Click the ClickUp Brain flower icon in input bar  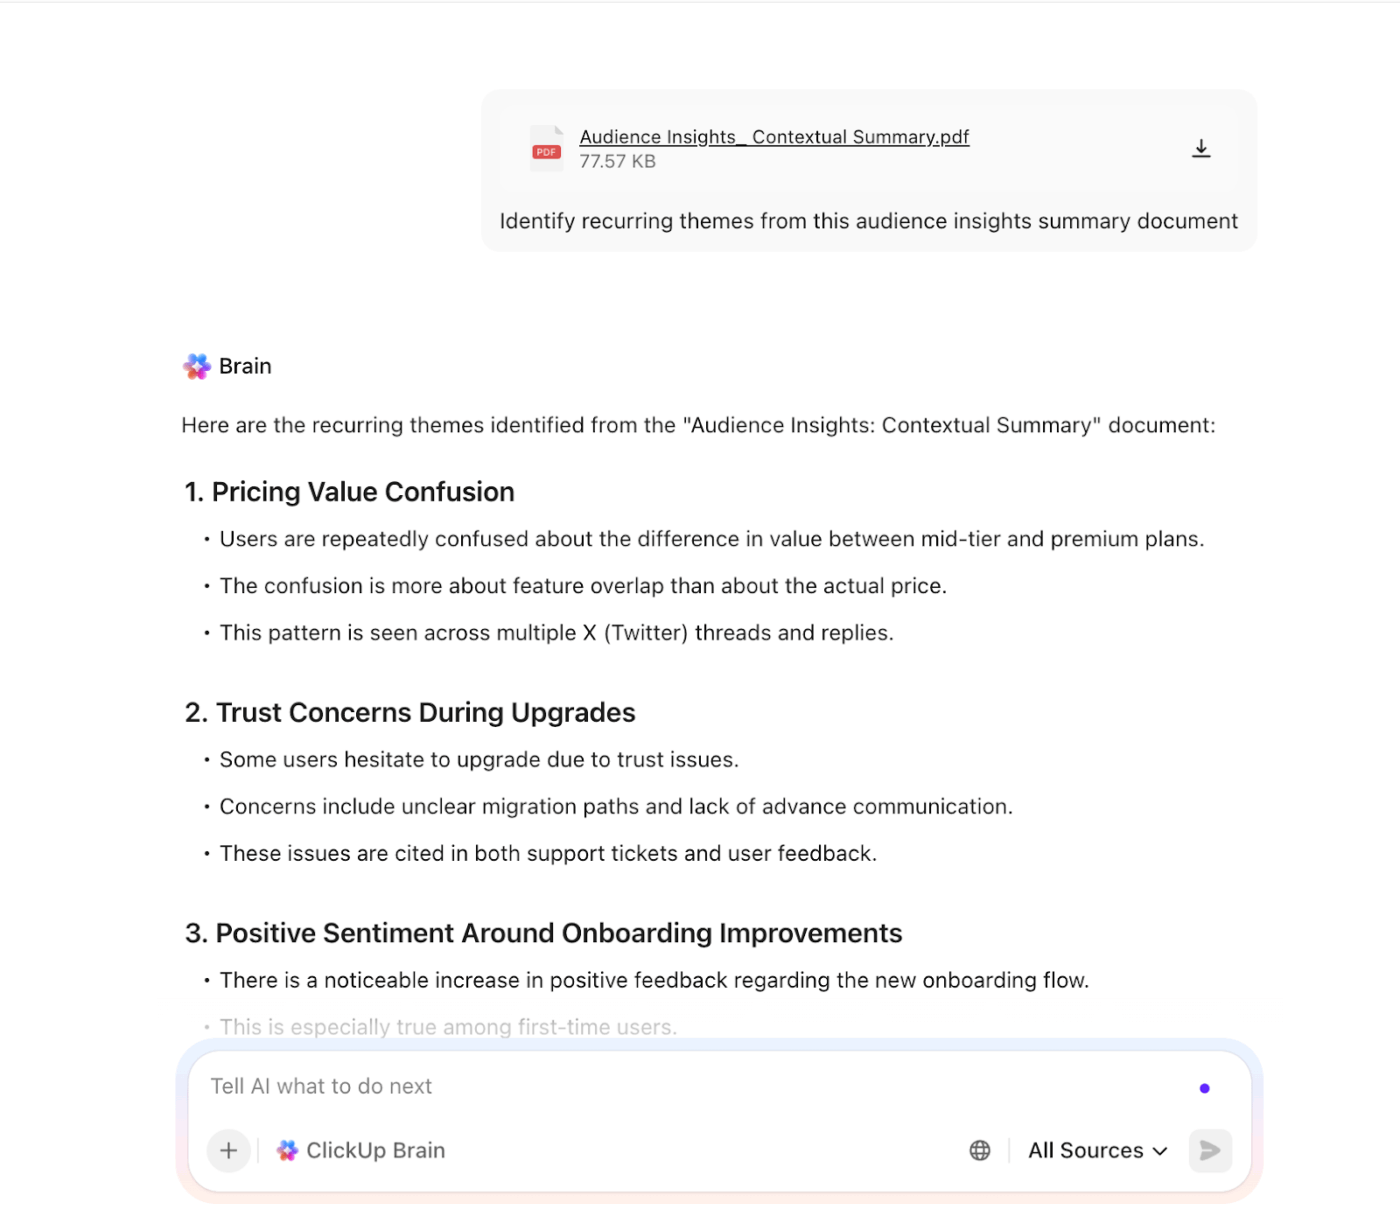[x=287, y=1150]
